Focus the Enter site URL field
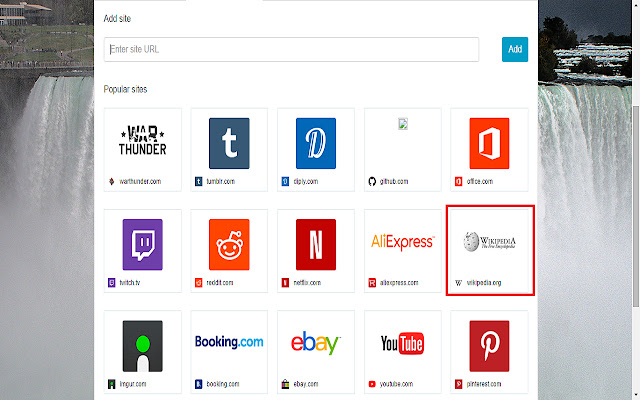This screenshot has width=640, height=400. pos(291,49)
